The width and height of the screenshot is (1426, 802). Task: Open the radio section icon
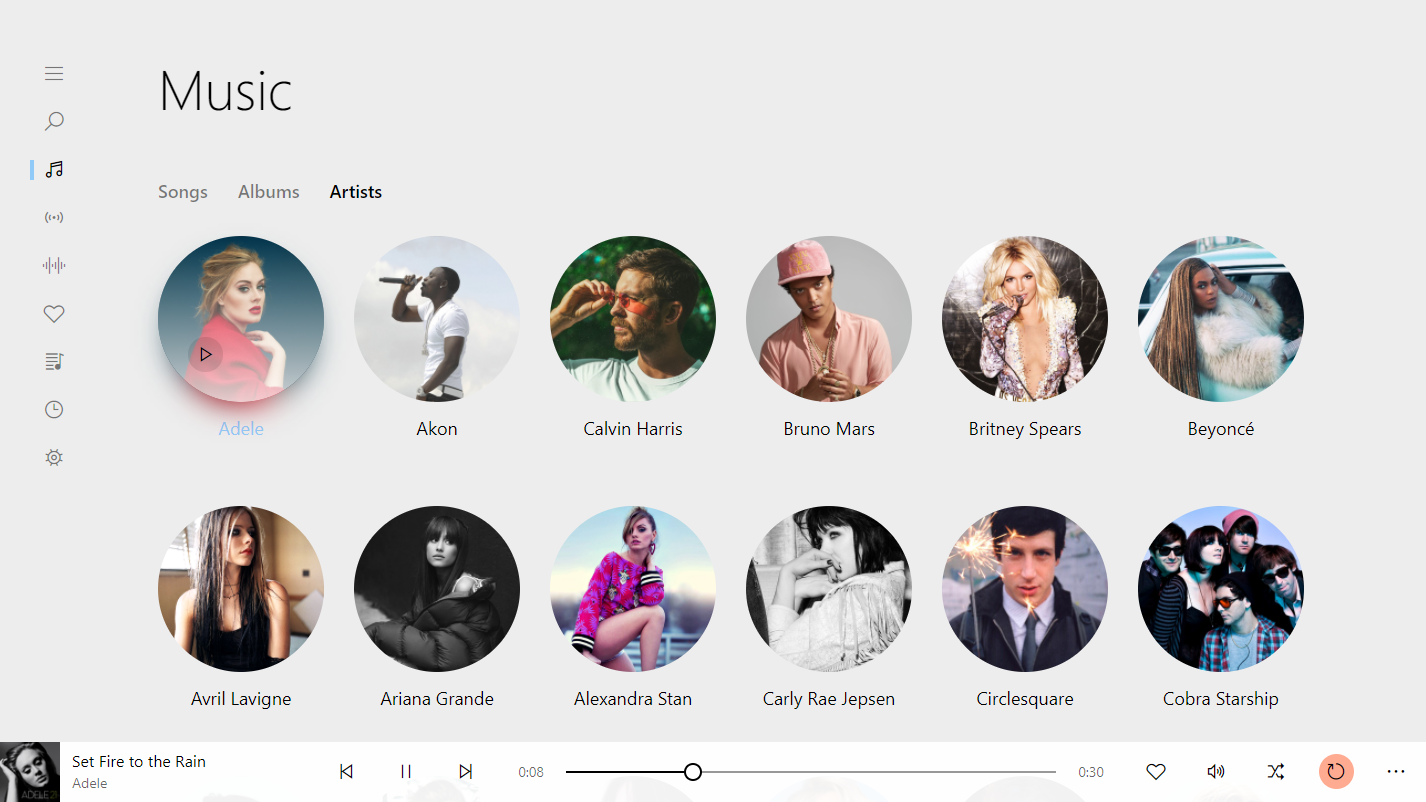[54, 217]
